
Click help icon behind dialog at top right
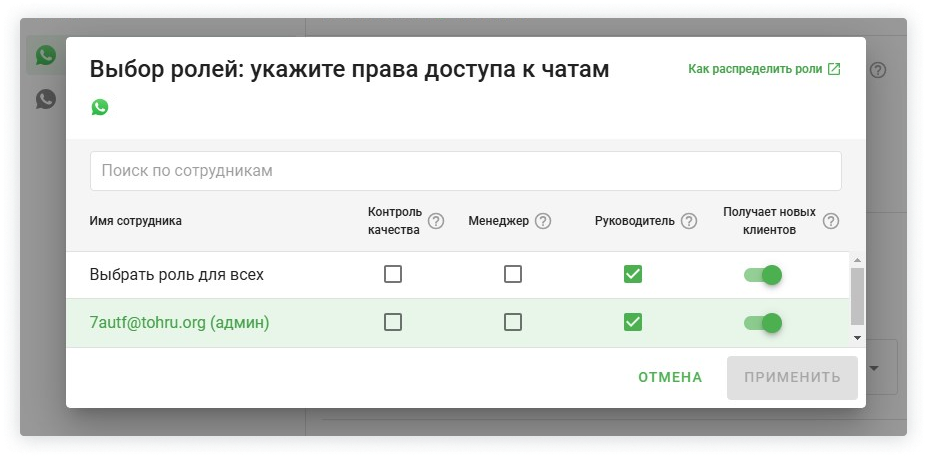[878, 70]
